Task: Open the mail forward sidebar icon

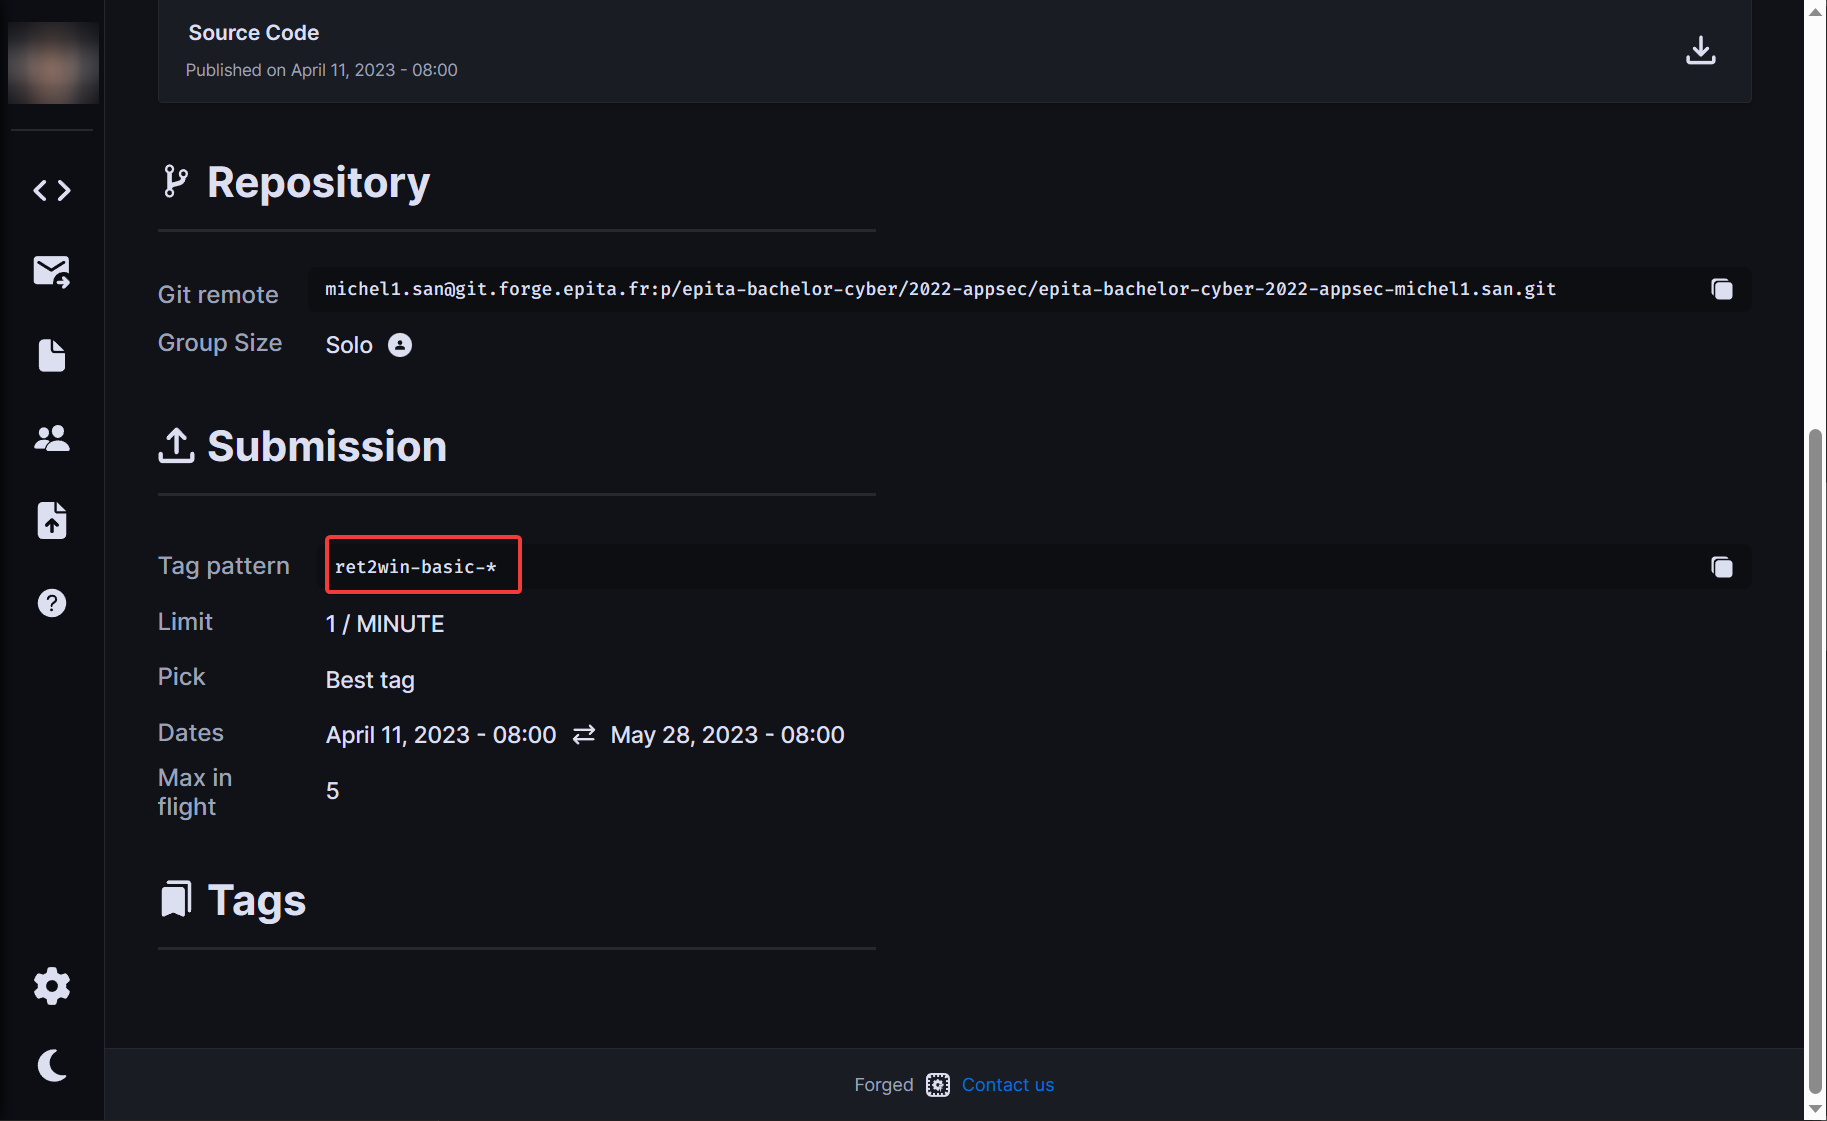Action: pos(52,271)
